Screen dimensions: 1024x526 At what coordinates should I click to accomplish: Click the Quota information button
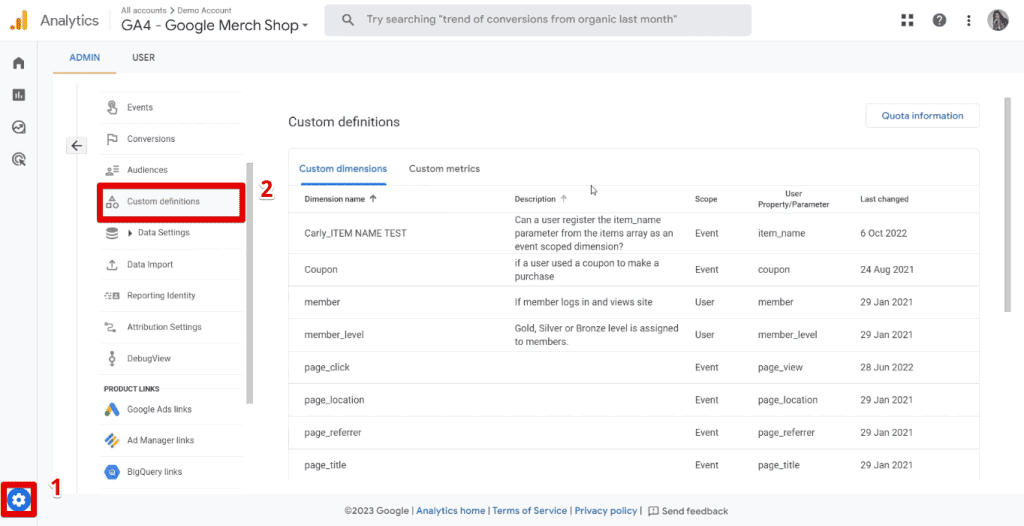(x=922, y=116)
